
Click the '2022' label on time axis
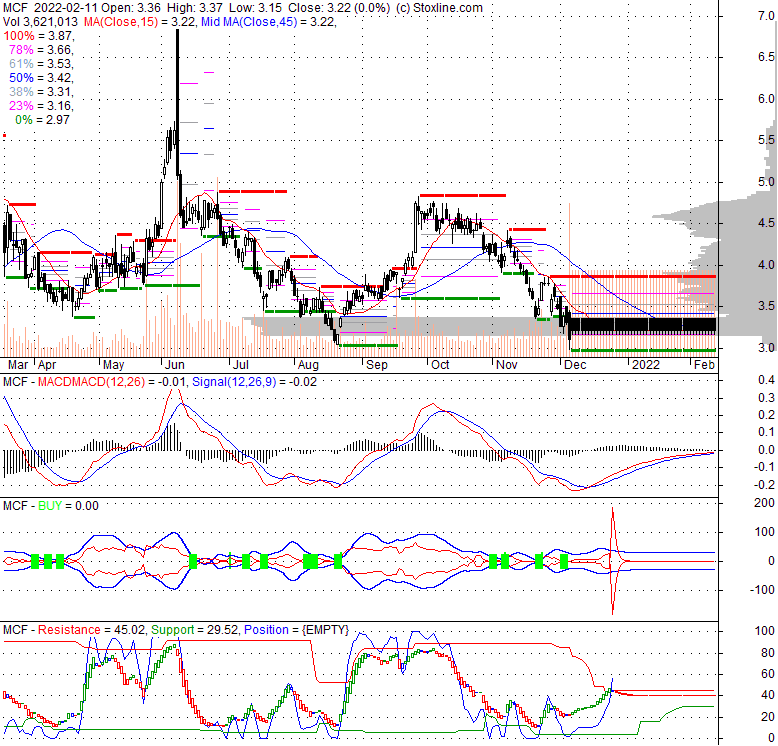click(x=646, y=365)
